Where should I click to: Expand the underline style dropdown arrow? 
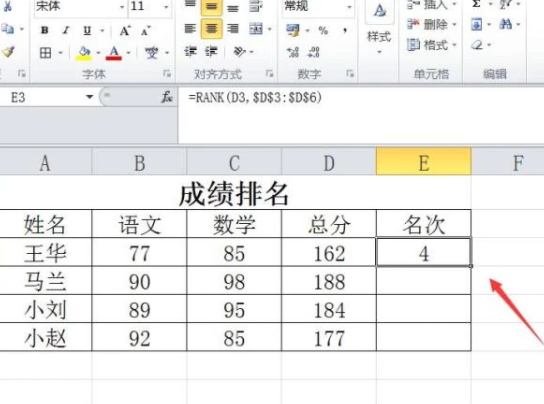pyautogui.click(x=102, y=31)
